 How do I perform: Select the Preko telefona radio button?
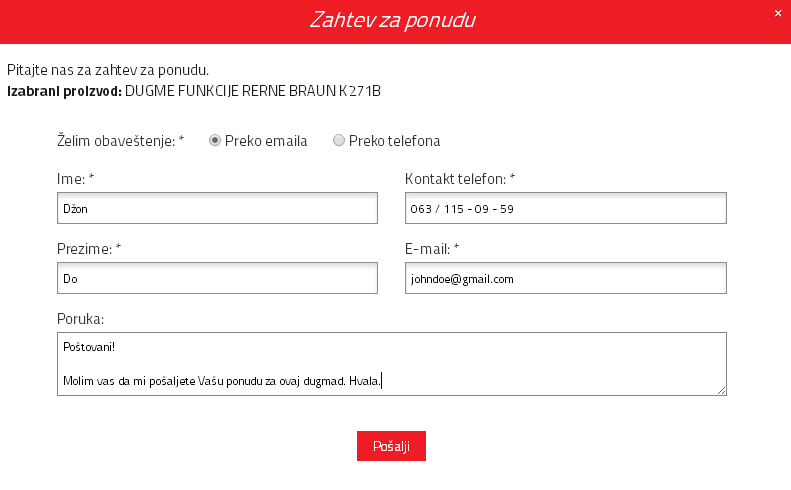tap(338, 140)
